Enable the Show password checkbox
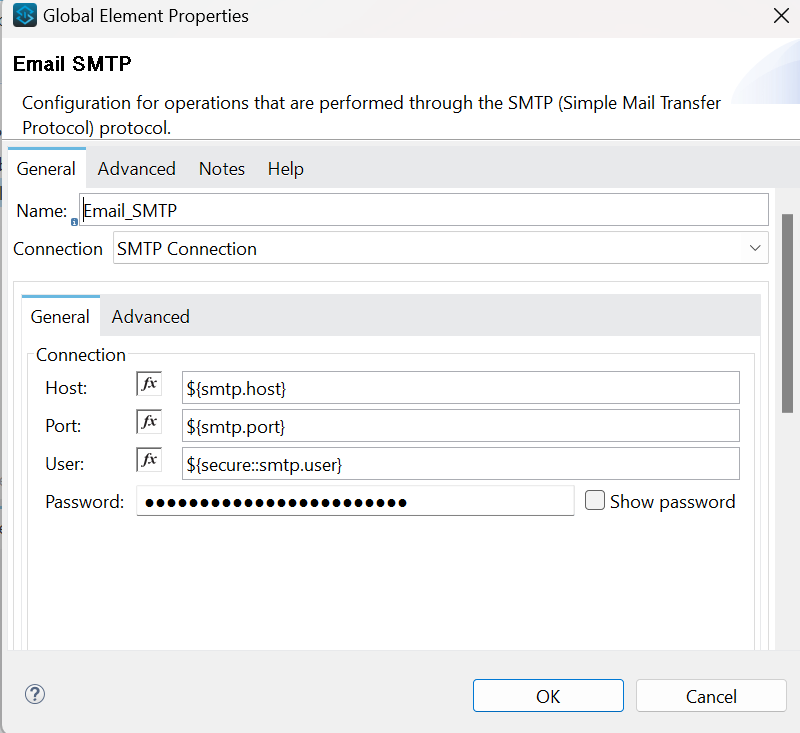The height and width of the screenshot is (733, 800). coord(595,501)
